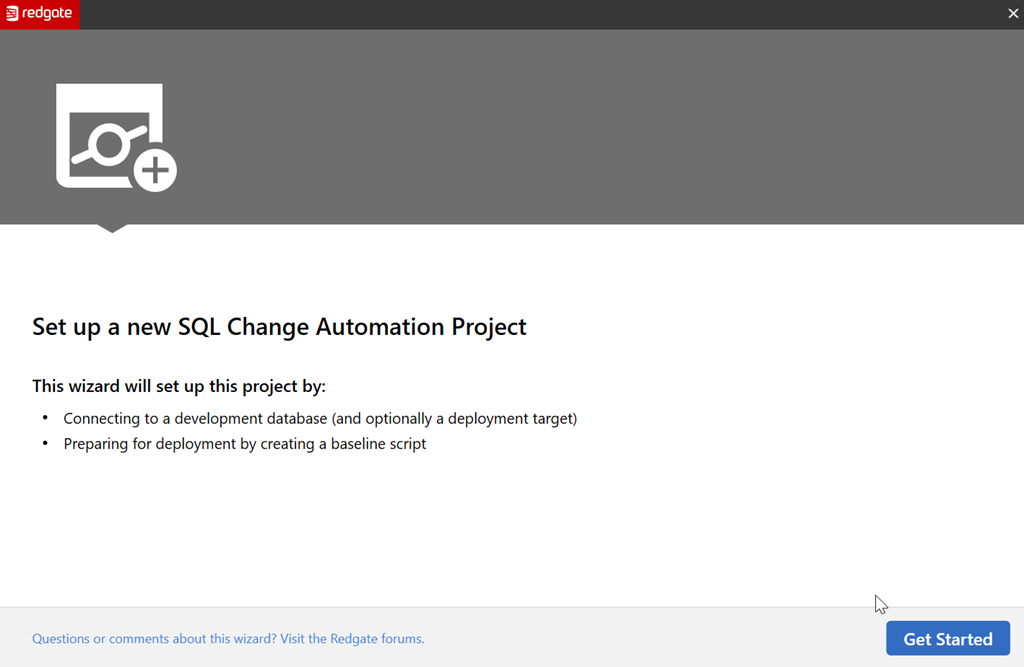Click the downward notch below header icon

[x=112, y=228]
